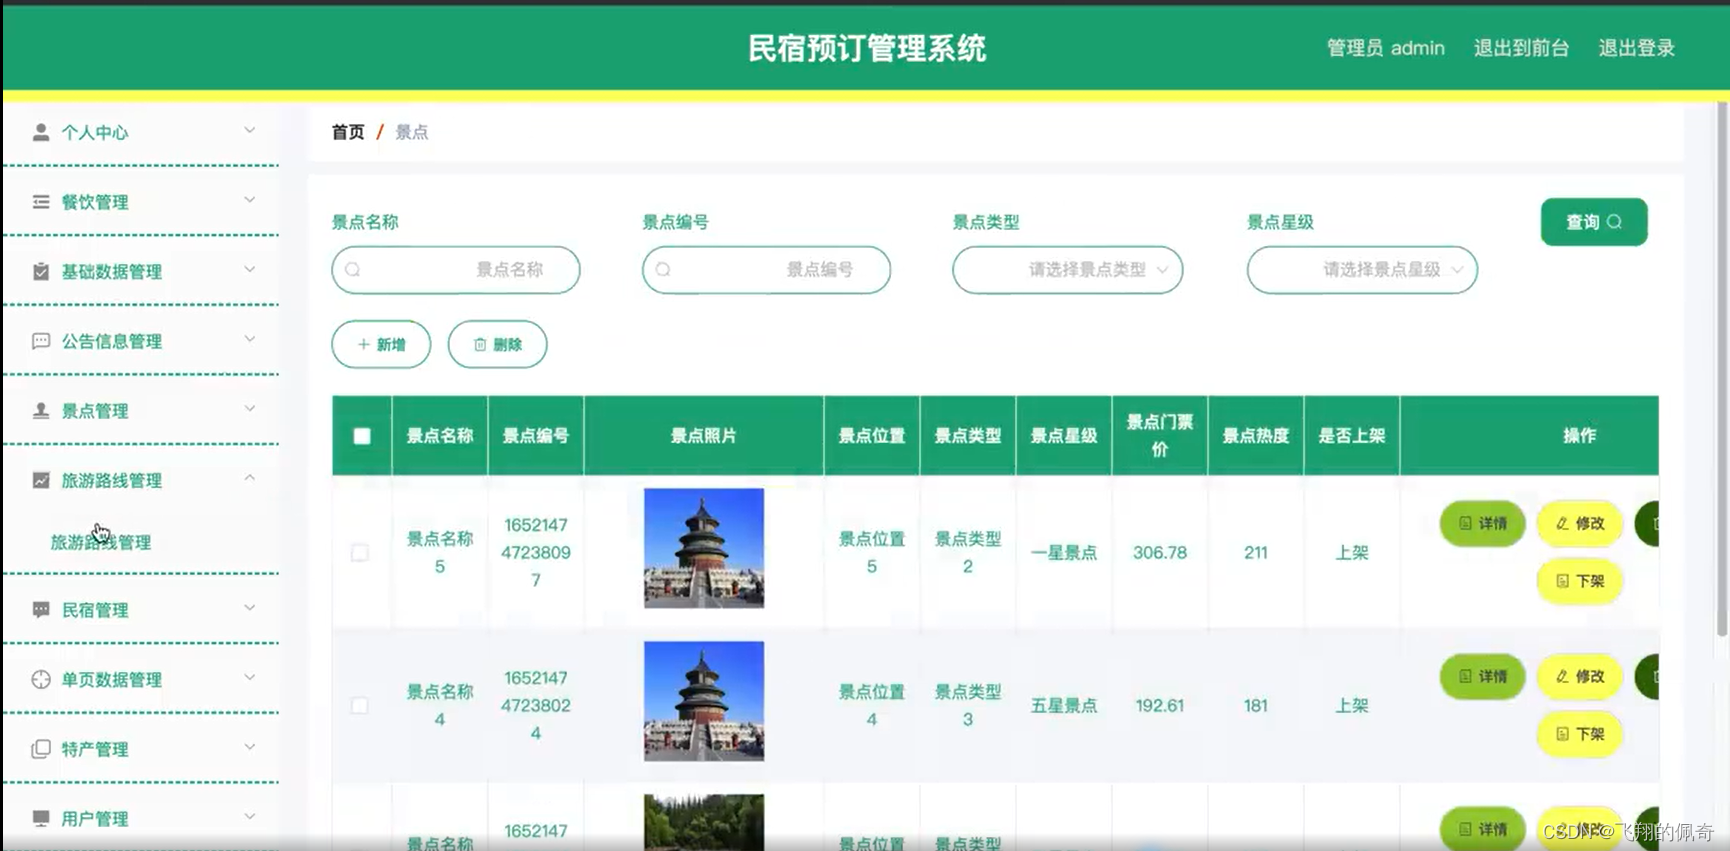Click the 公告信息管理 message icon
The width and height of the screenshot is (1730, 851).
[x=41, y=341]
